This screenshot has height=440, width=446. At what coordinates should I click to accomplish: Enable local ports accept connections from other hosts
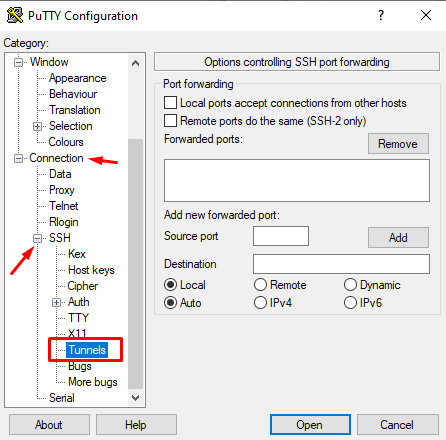point(170,103)
